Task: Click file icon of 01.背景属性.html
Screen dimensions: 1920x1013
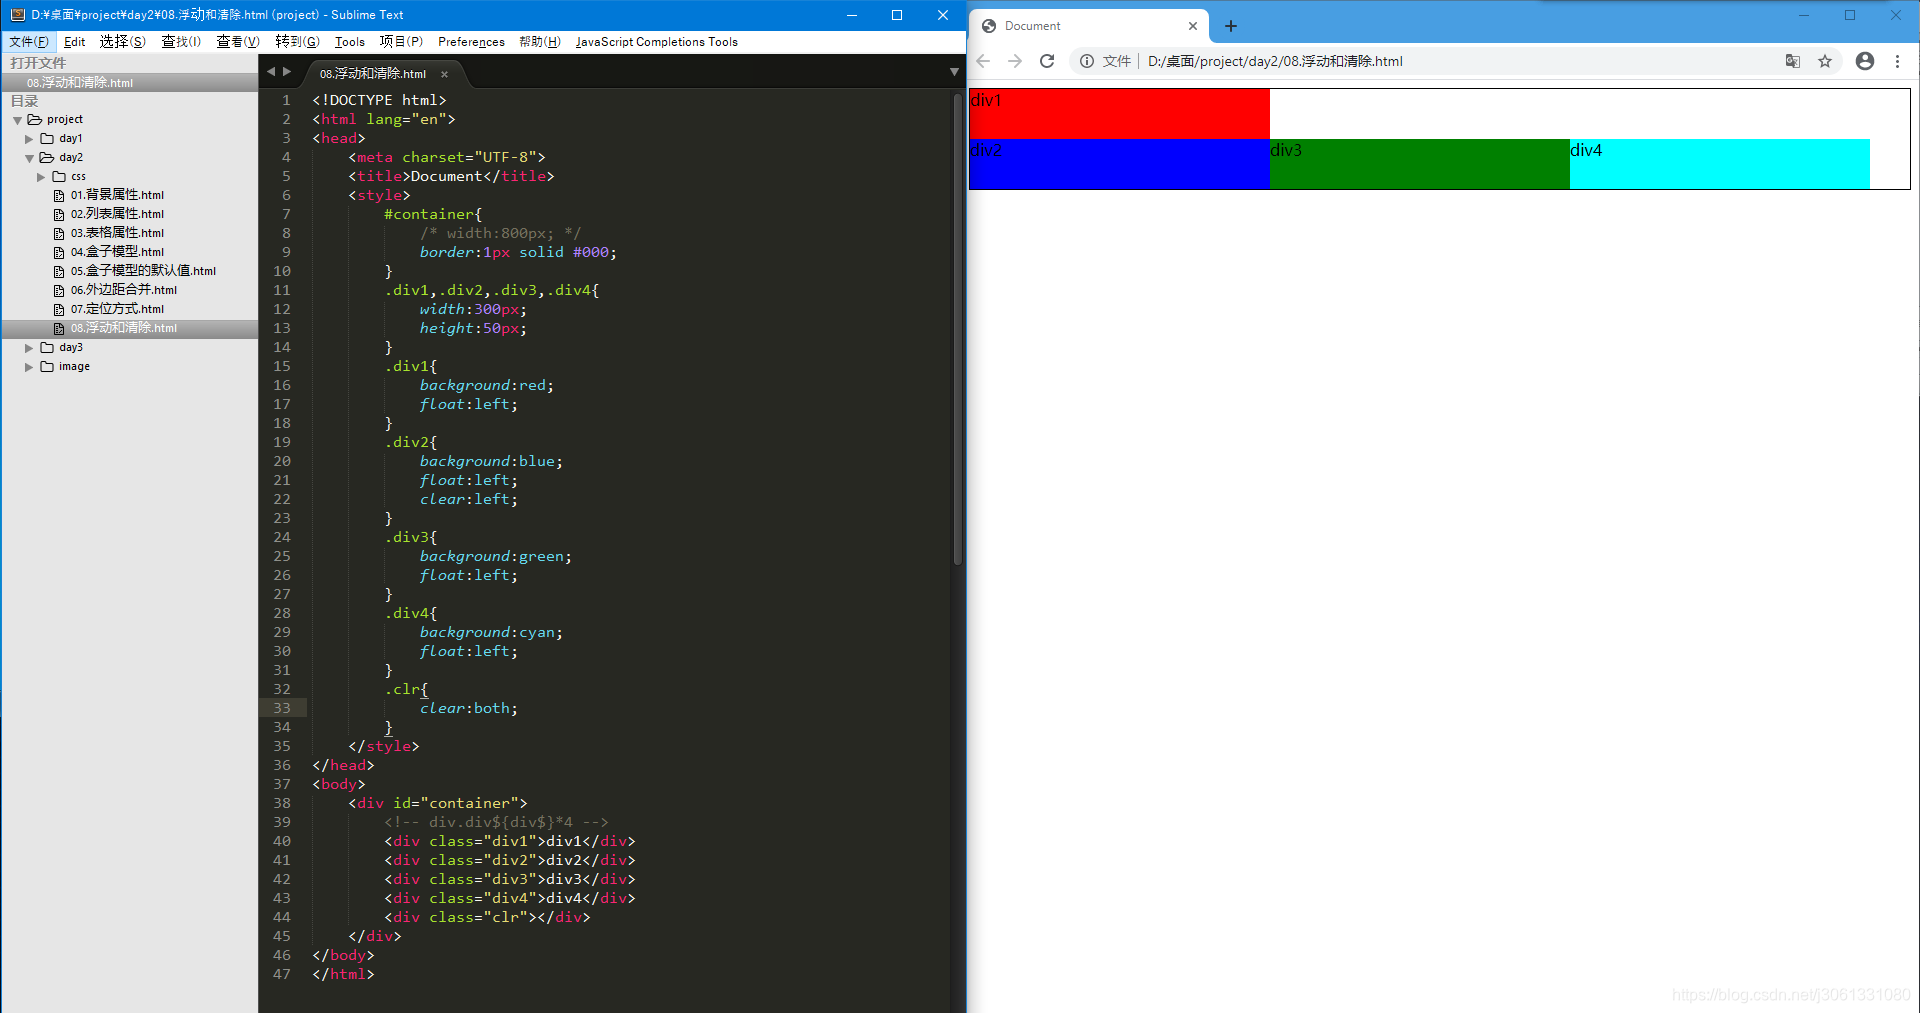Action: pyautogui.click(x=59, y=195)
